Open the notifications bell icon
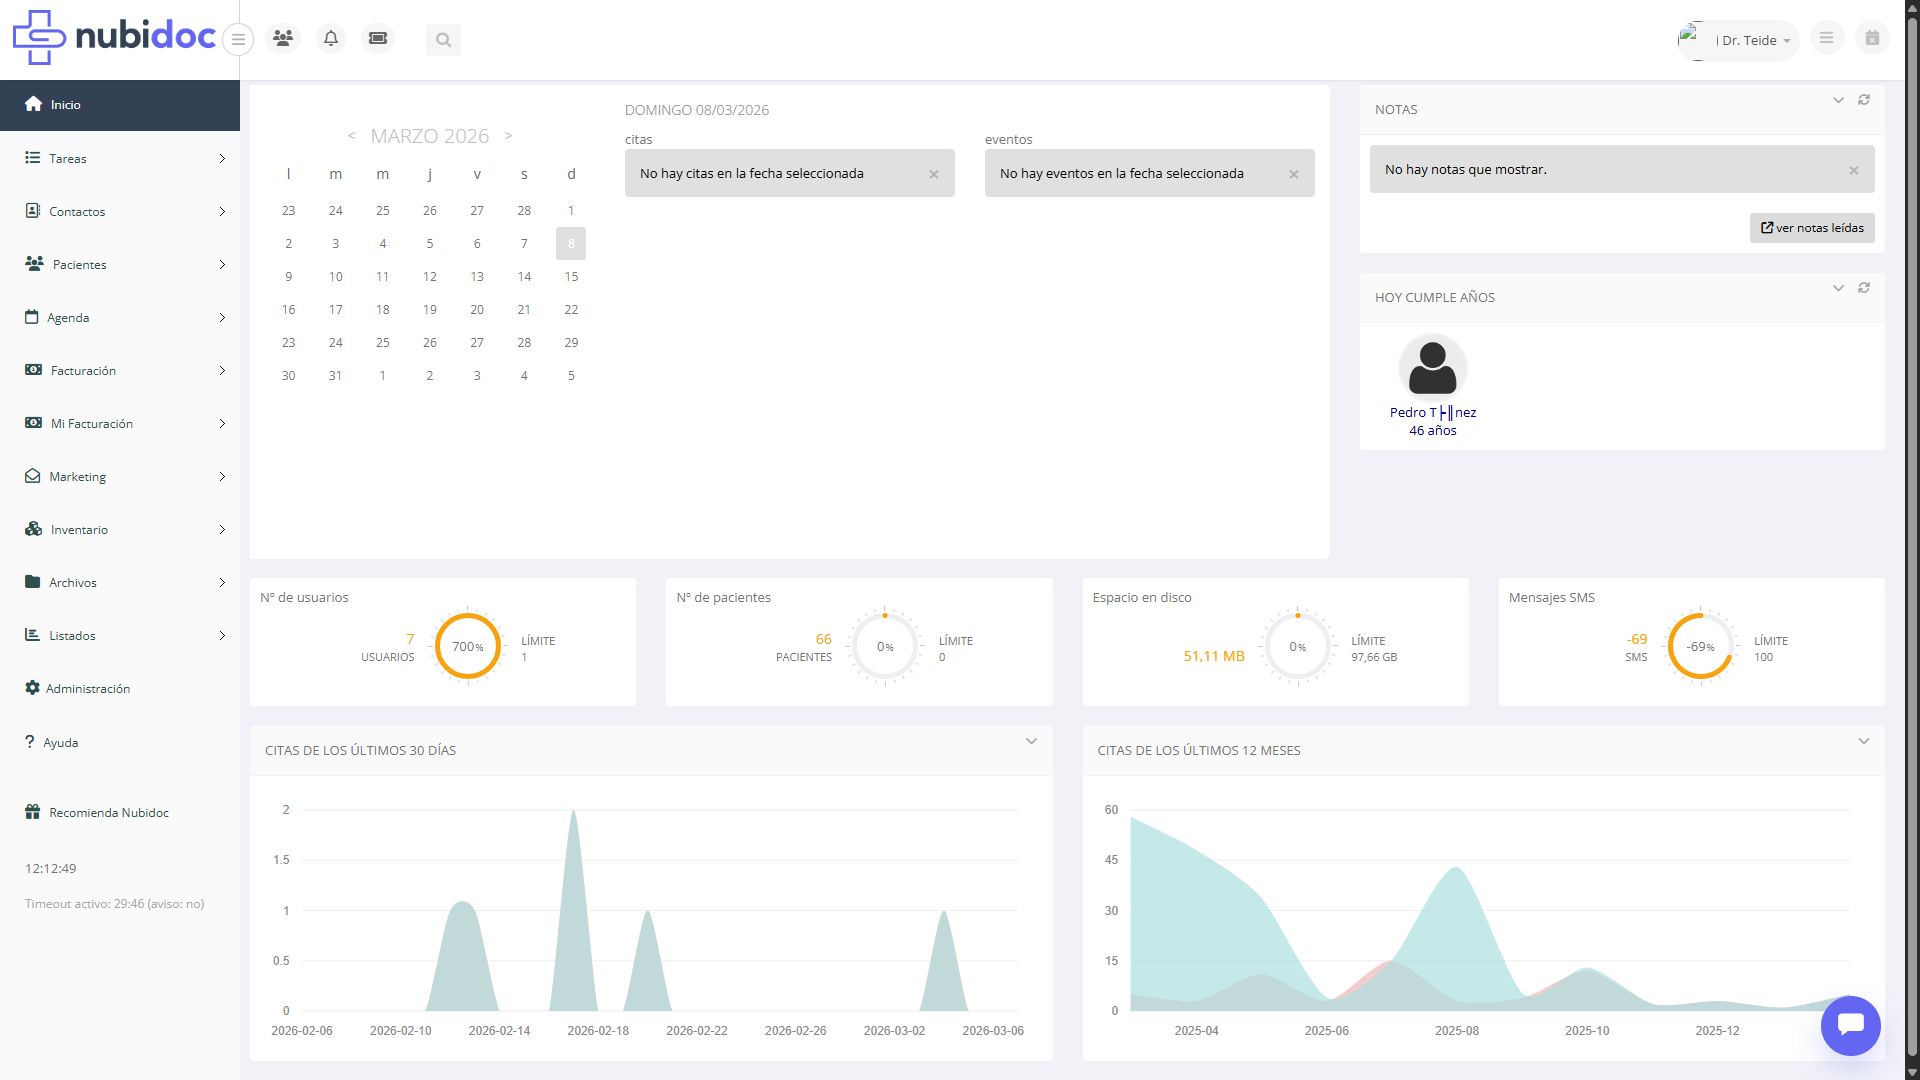1920x1080 pixels. (x=331, y=39)
